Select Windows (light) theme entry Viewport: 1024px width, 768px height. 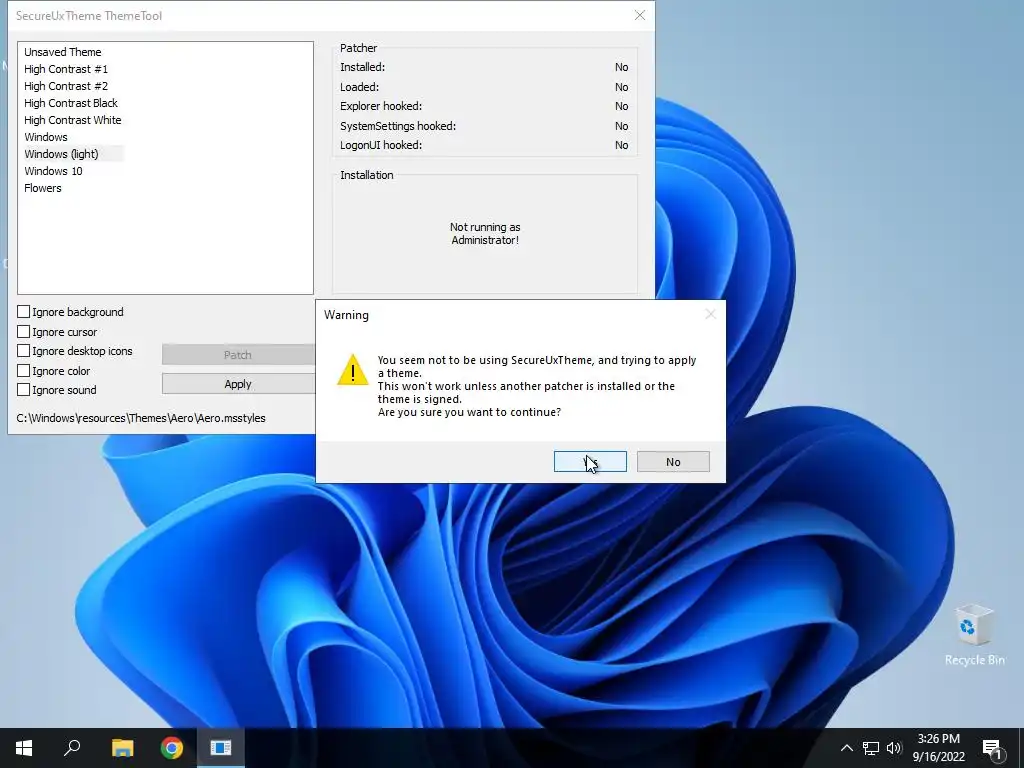pos(61,153)
